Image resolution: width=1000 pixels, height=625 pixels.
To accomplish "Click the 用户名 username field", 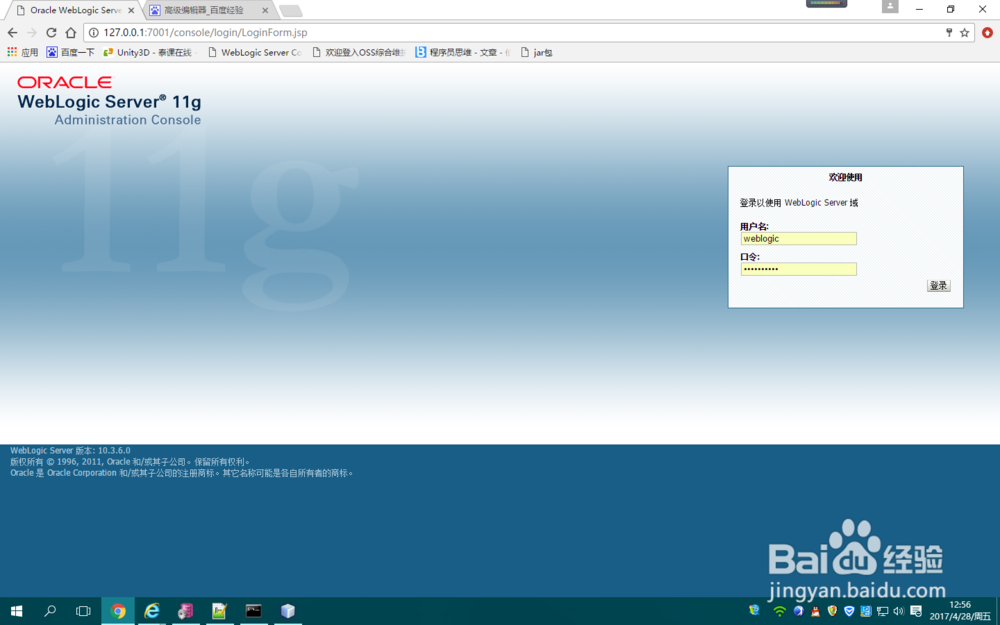I will pyautogui.click(x=798, y=239).
